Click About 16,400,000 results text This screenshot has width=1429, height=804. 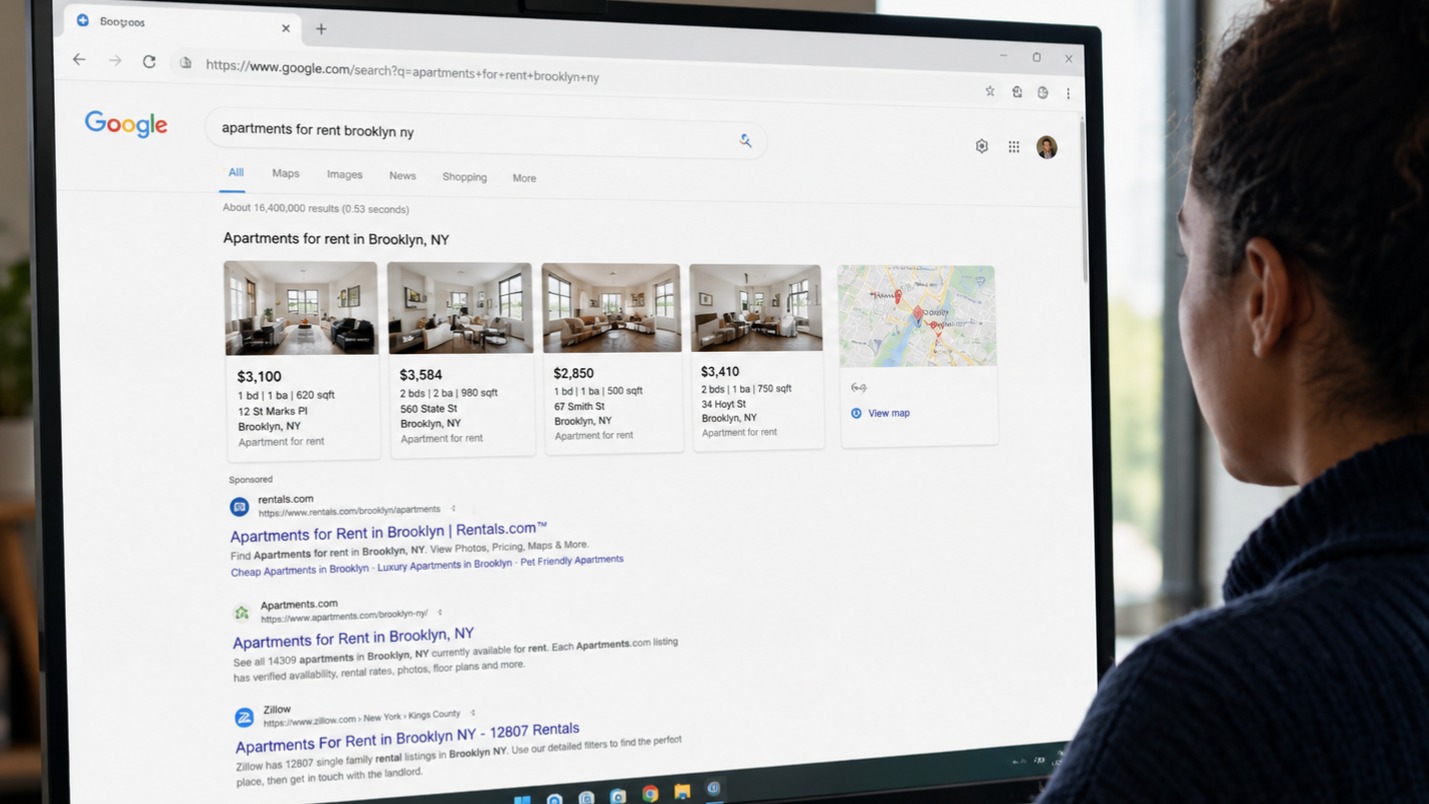click(x=316, y=209)
